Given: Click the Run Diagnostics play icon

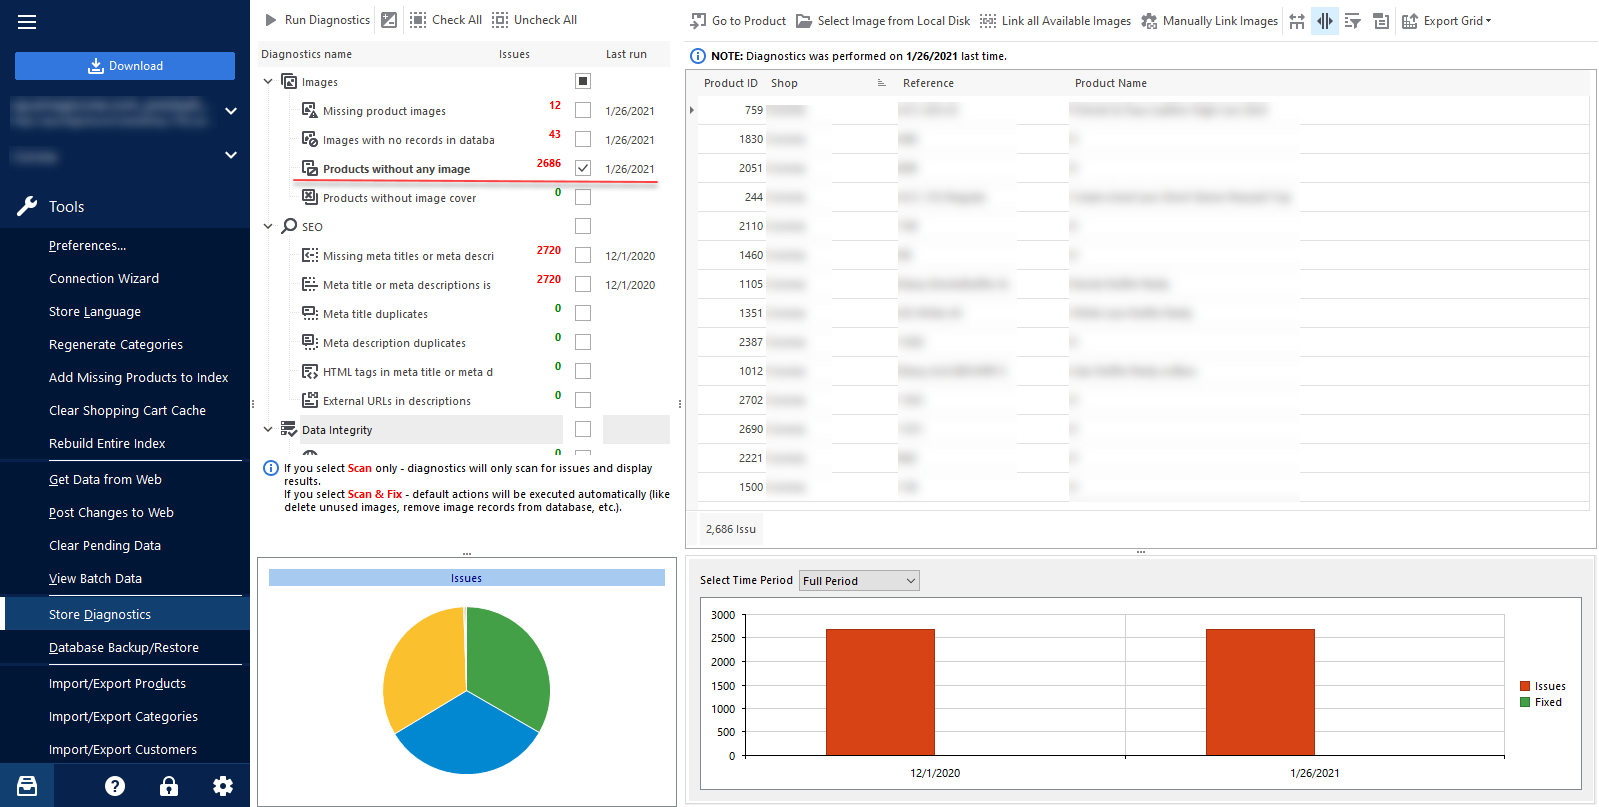Looking at the screenshot, I should click(x=271, y=20).
